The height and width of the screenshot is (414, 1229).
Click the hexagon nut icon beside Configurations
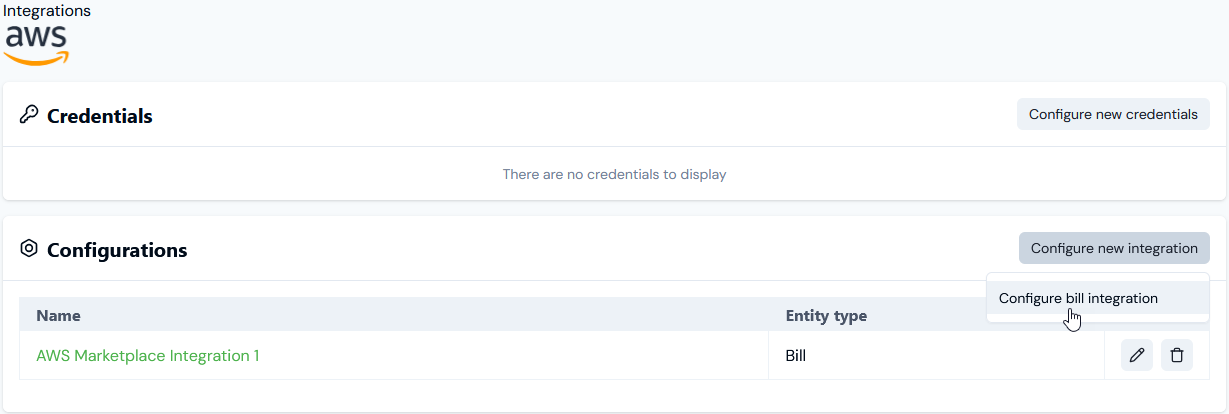28,249
